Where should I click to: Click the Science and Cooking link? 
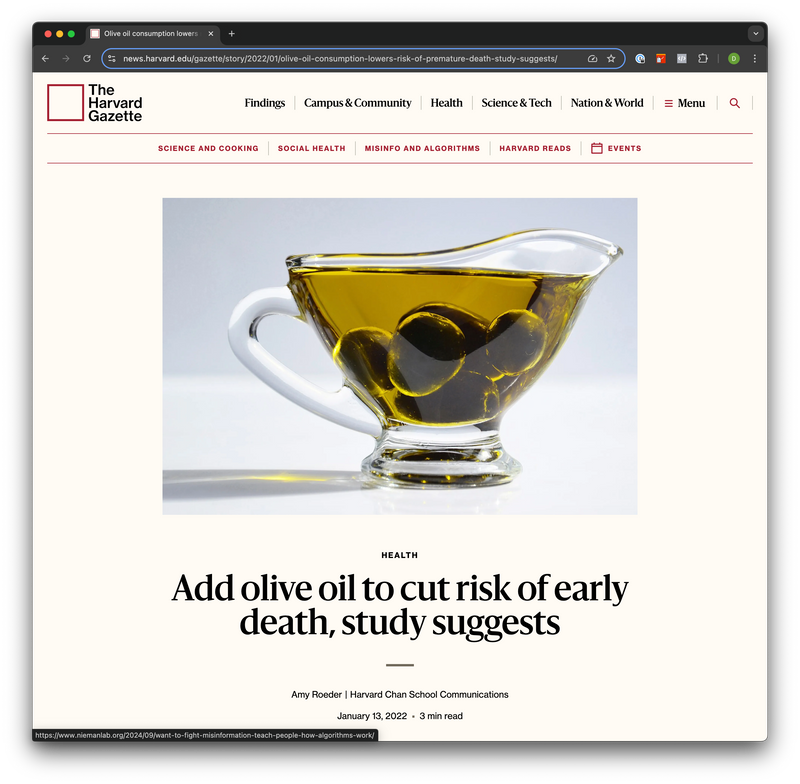pyautogui.click(x=208, y=148)
